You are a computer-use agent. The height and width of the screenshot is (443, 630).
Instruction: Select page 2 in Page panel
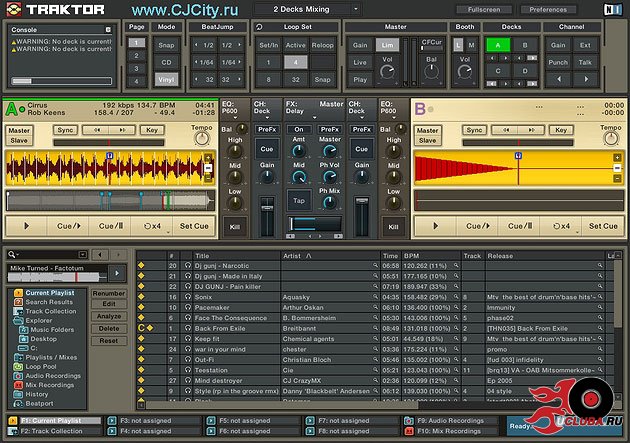136,55
